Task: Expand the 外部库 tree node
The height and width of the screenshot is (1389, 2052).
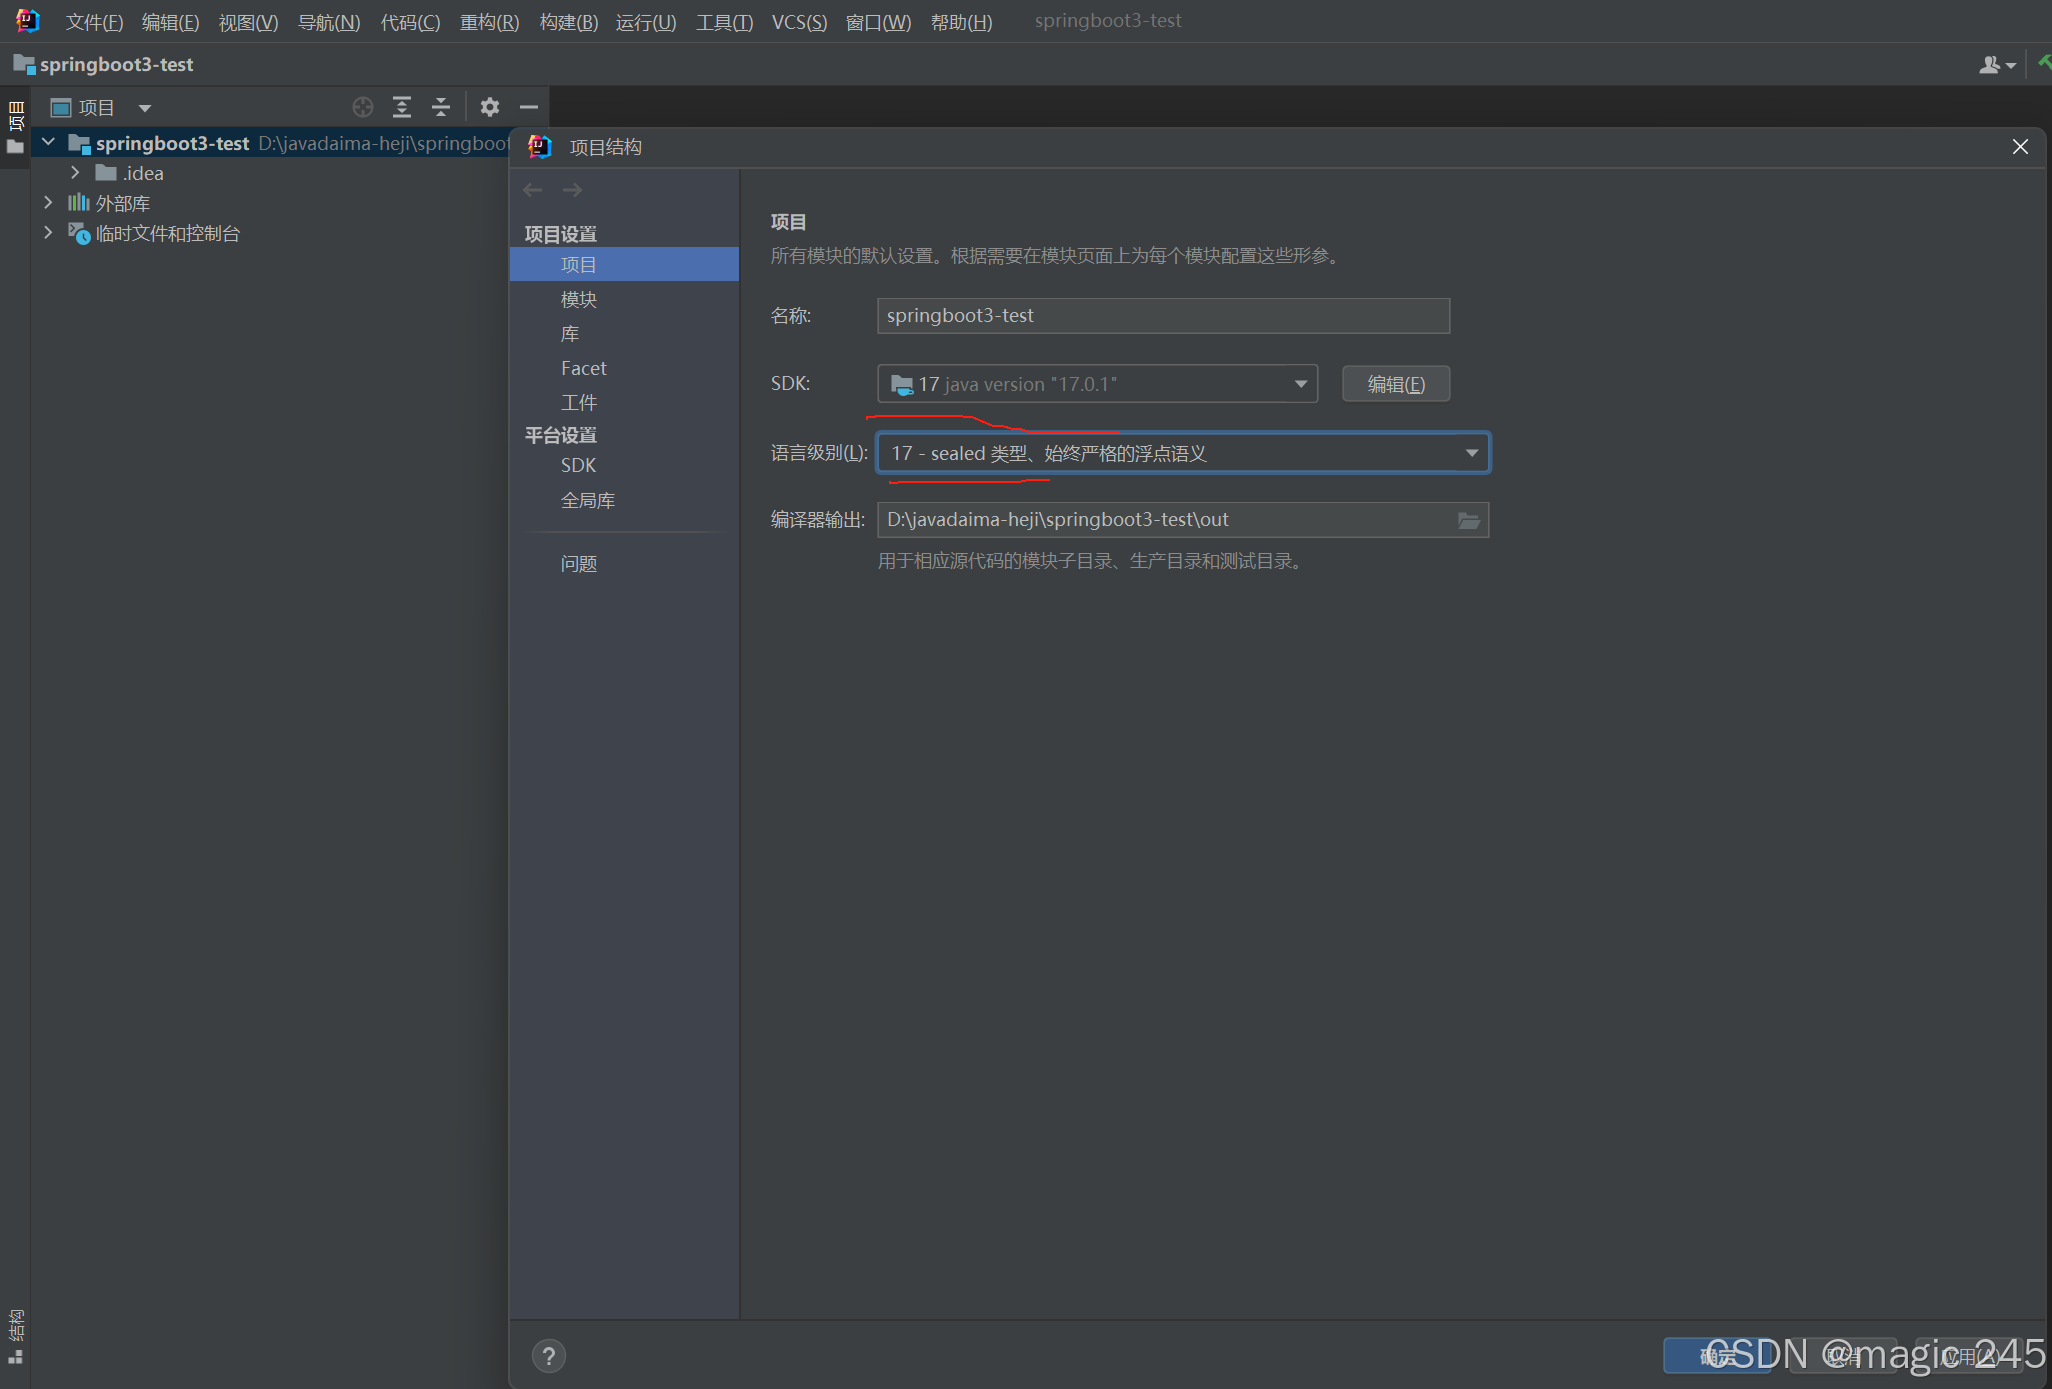Action: 48,203
